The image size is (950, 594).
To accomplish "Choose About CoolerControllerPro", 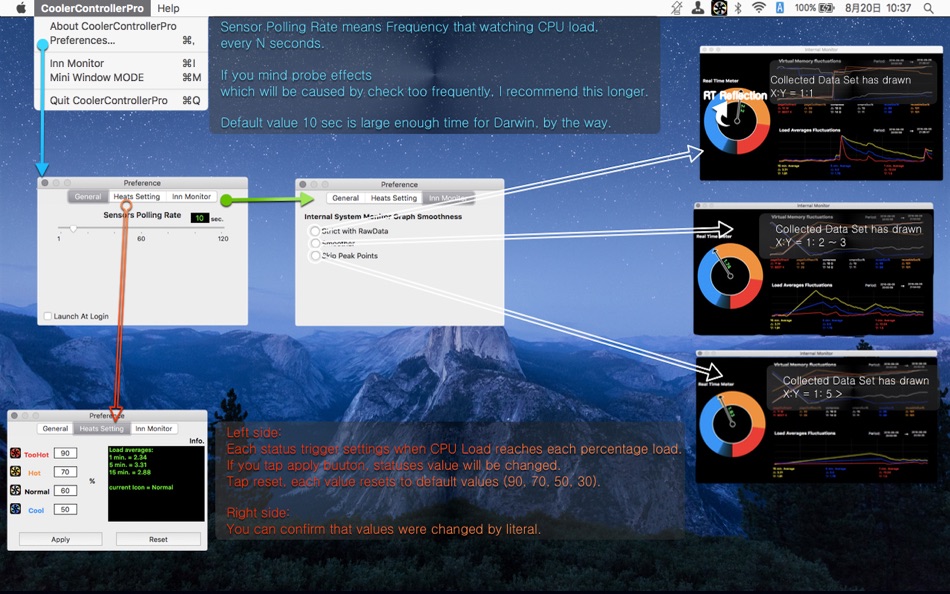I will (x=113, y=26).
